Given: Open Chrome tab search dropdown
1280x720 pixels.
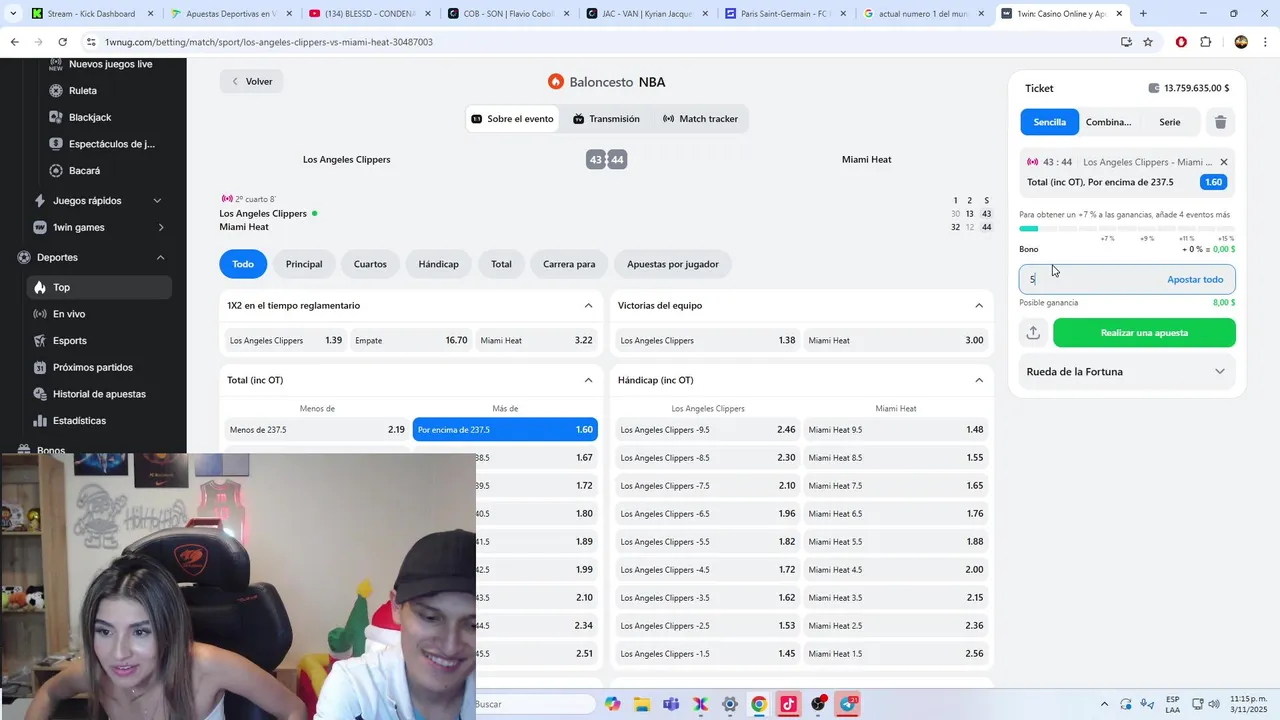Looking at the screenshot, I should pyautogui.click(x=13, y=14).
